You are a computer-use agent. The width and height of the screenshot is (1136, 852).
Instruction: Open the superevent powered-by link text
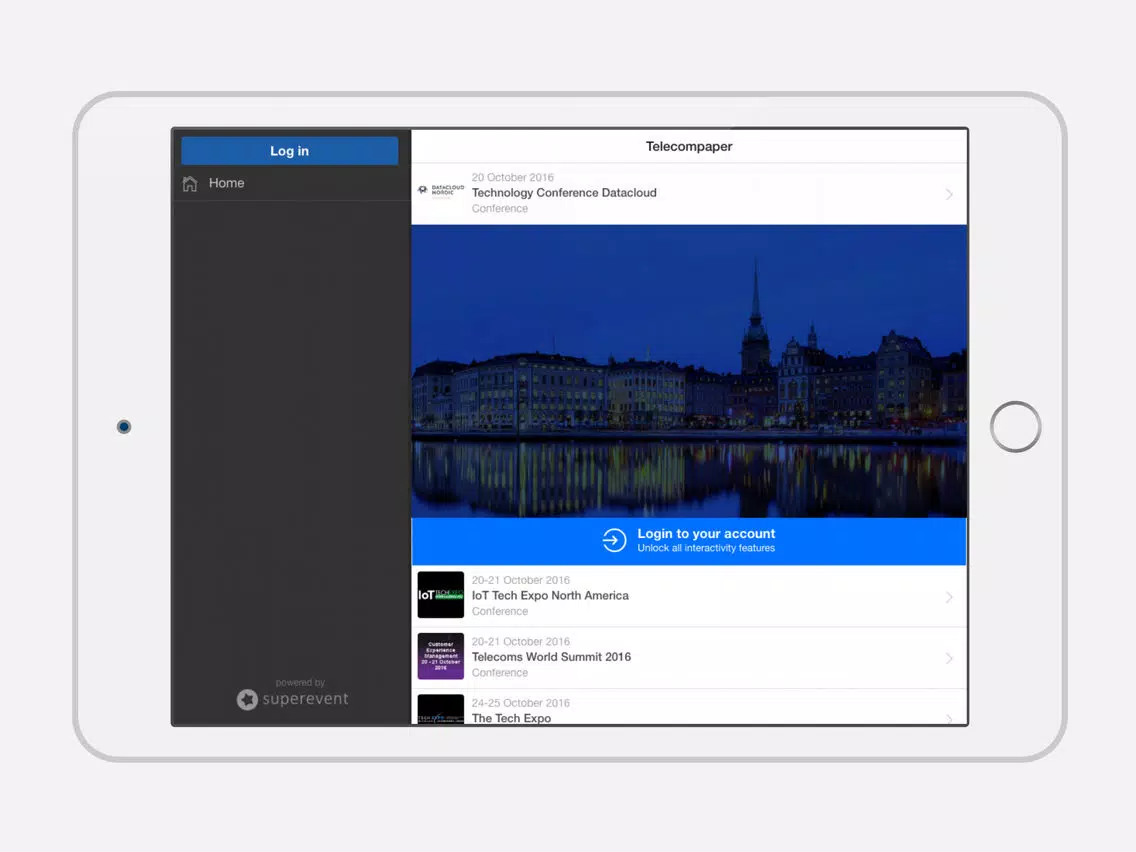point(305,699)
